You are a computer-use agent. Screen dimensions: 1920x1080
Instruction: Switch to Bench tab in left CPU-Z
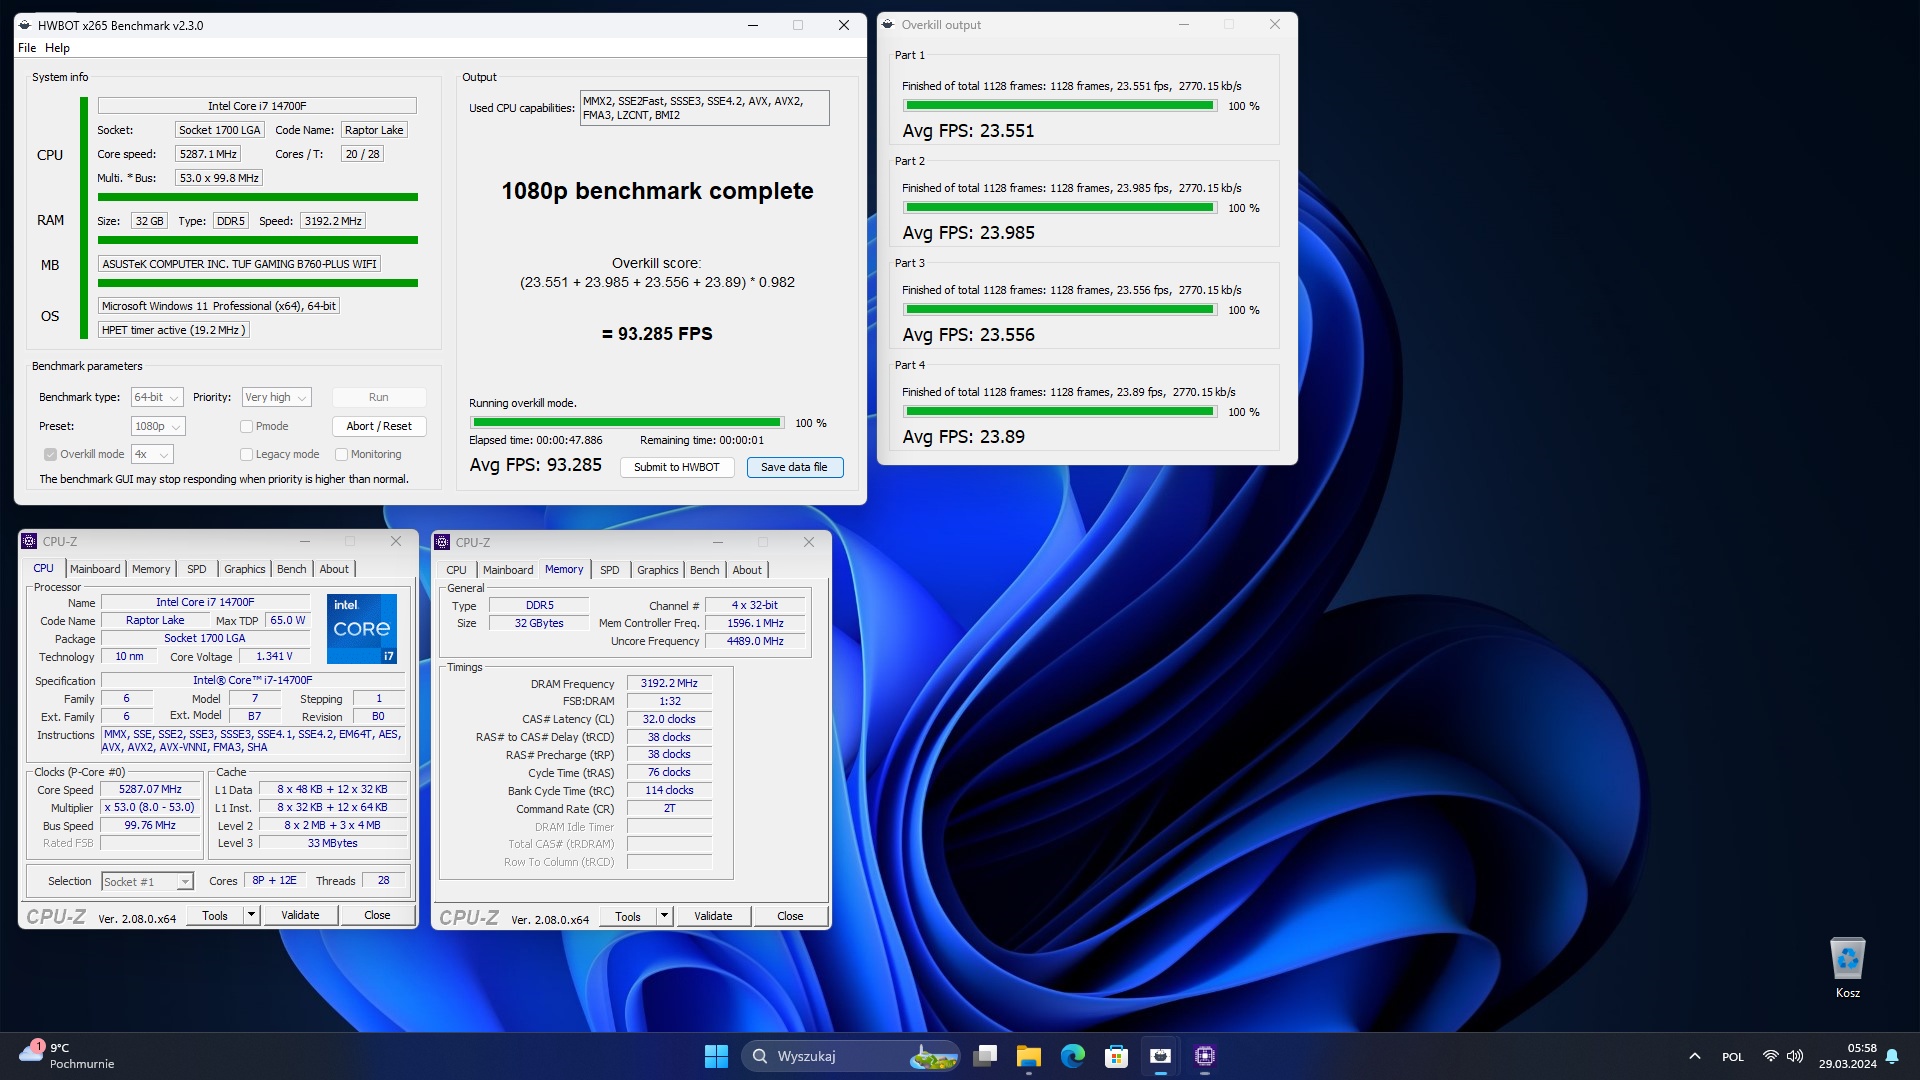[x=292, y=569]
